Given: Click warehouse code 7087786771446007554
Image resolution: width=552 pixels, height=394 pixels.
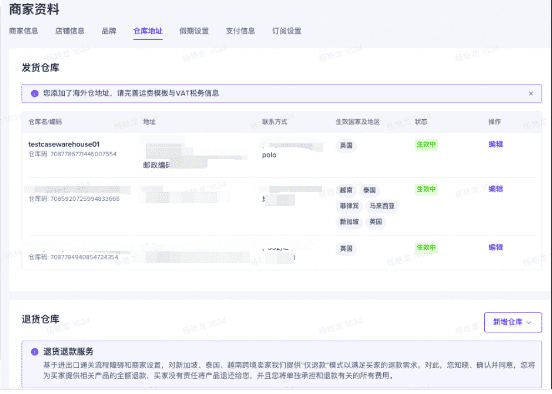Looking at the screenshot, I should click(x=83, y=154).
